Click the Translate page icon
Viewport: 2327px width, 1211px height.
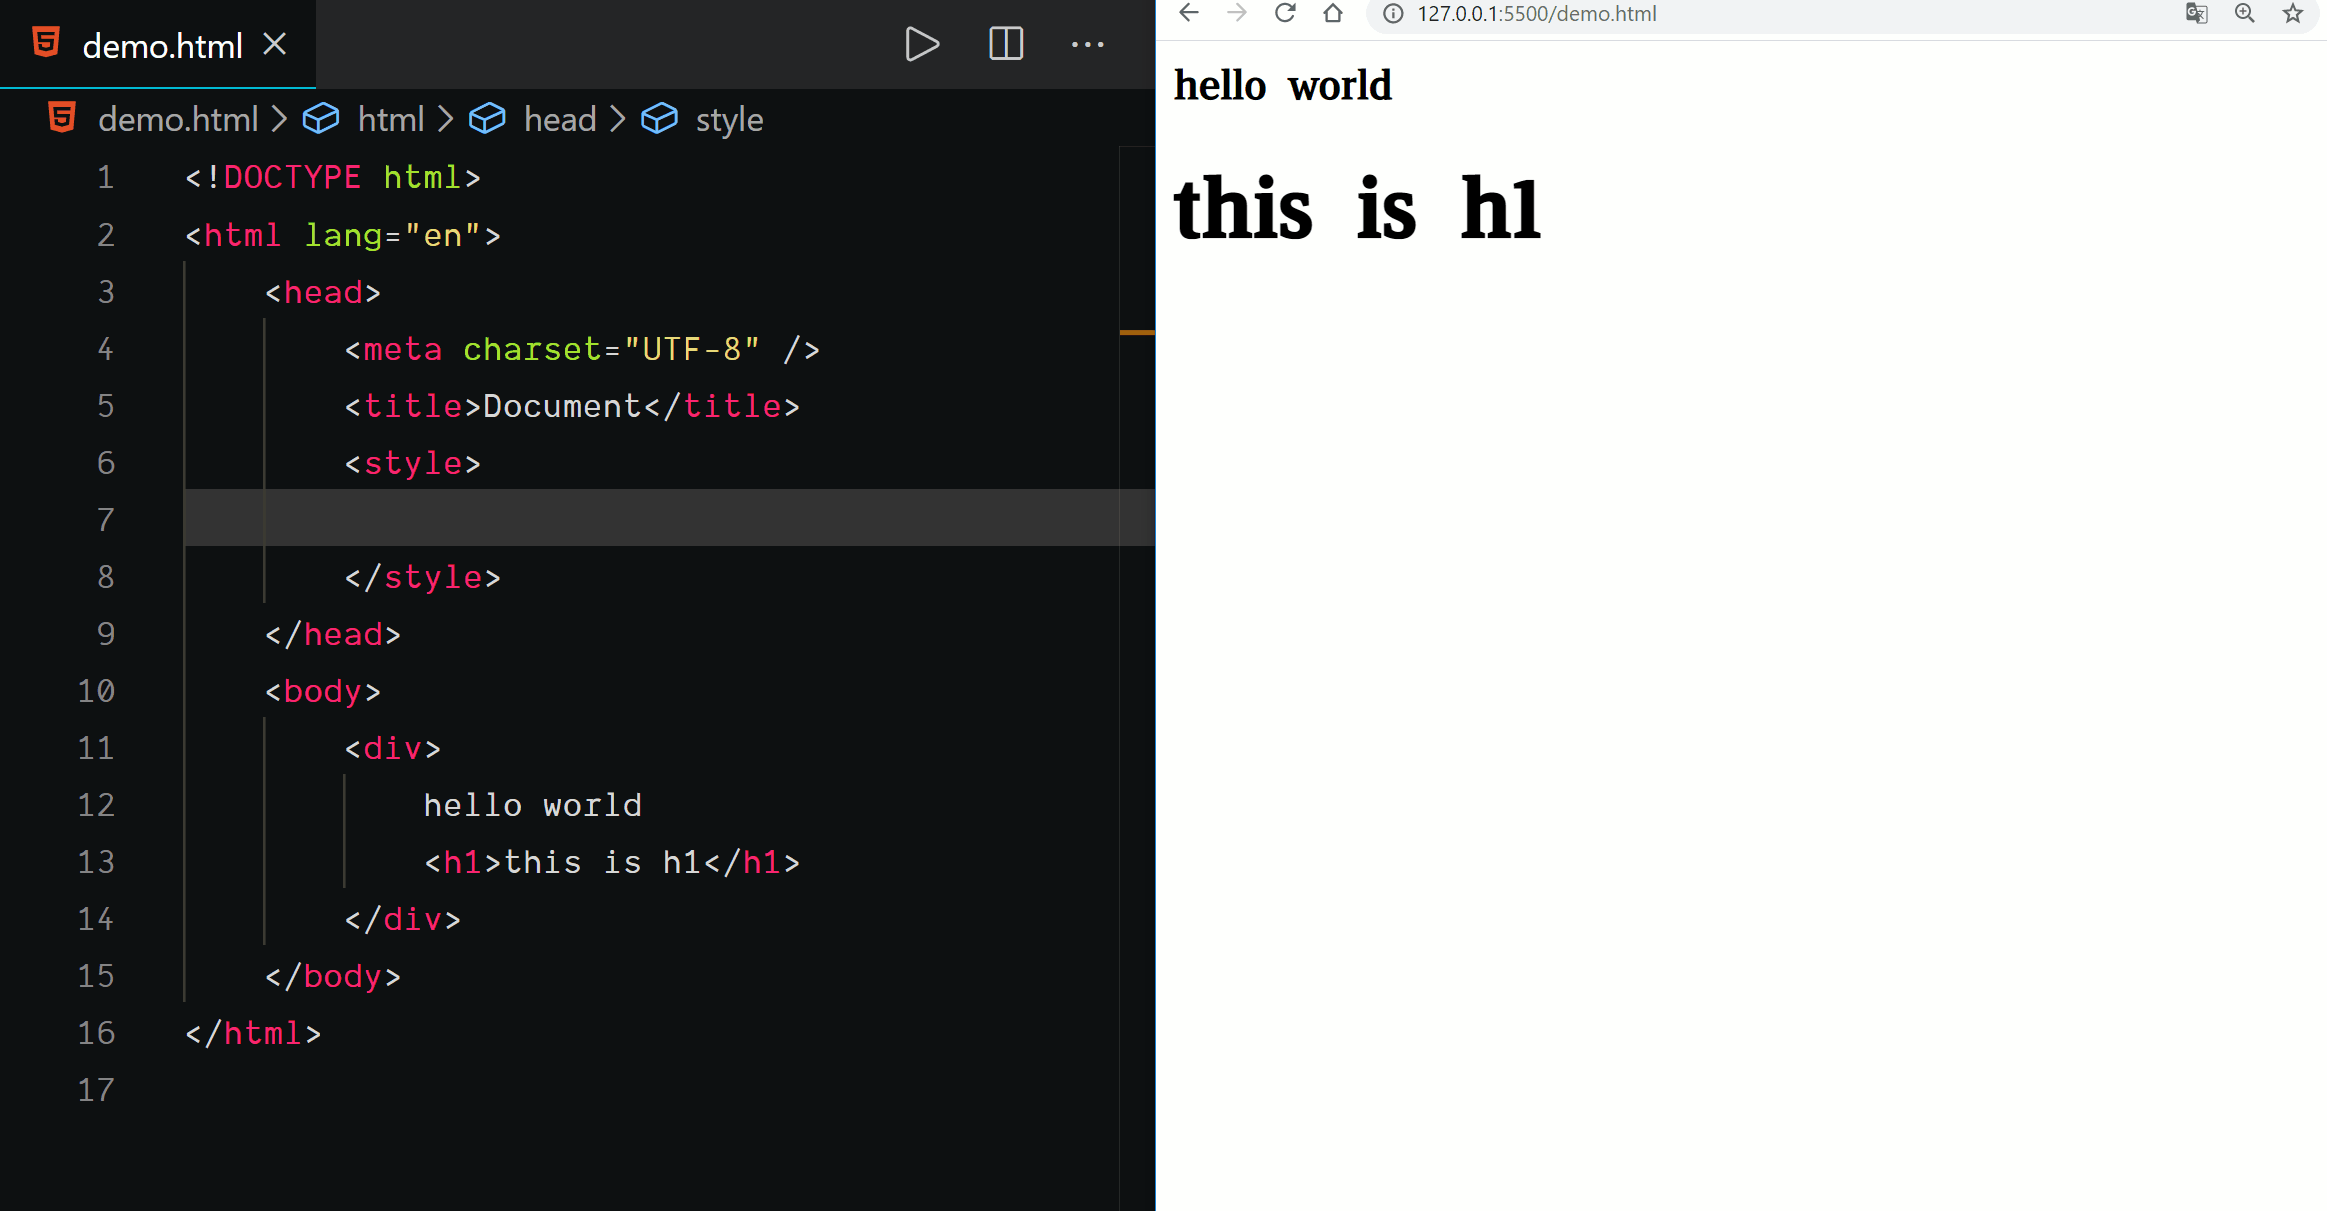tap(2196, 13)
